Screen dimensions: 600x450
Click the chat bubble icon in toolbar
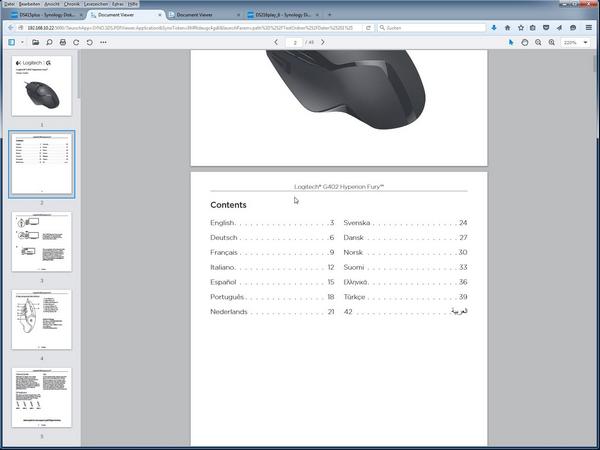[573, 28]
